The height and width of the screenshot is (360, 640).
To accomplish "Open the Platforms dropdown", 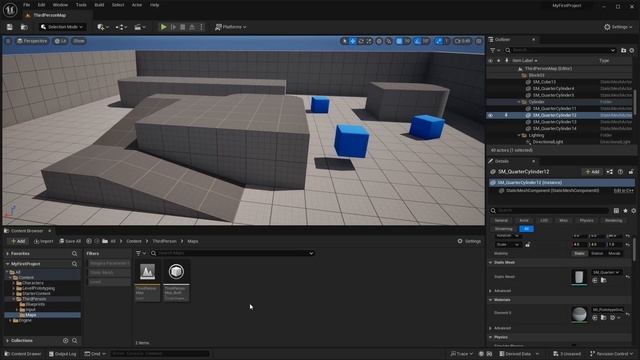I will pos(231,27).
